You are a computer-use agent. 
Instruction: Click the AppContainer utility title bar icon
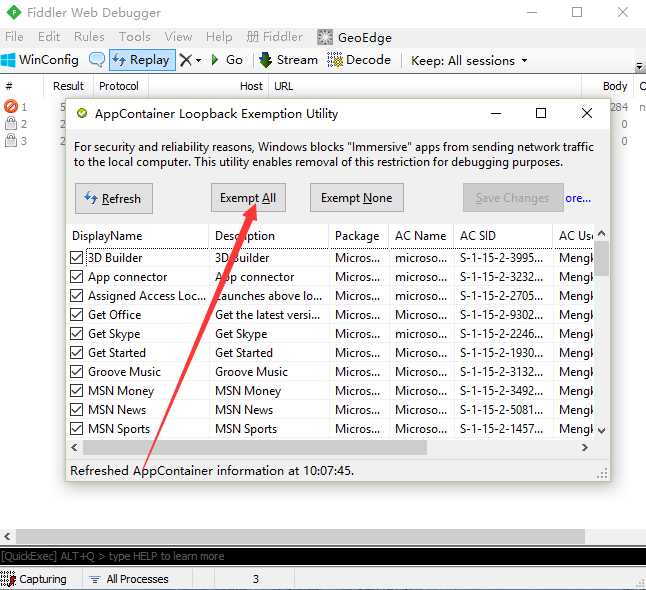[82, 113]
